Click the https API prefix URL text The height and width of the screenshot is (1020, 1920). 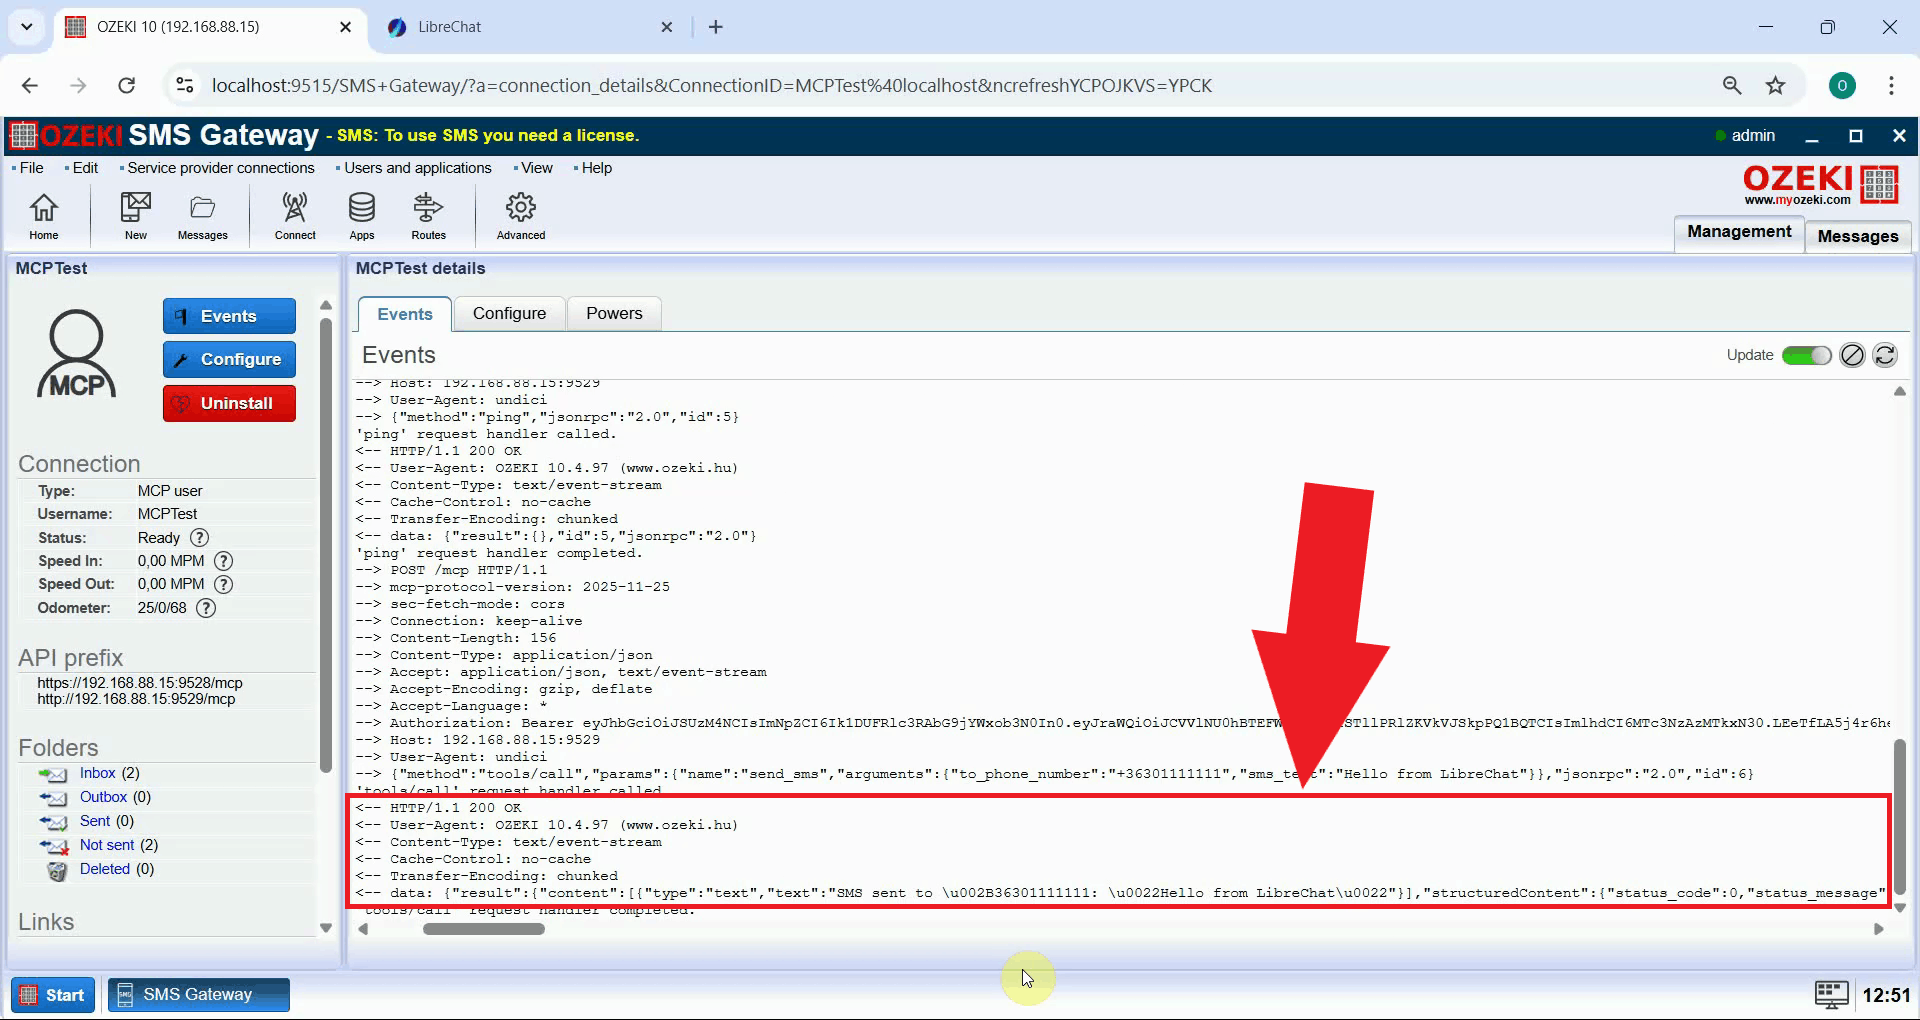point(140,683)
